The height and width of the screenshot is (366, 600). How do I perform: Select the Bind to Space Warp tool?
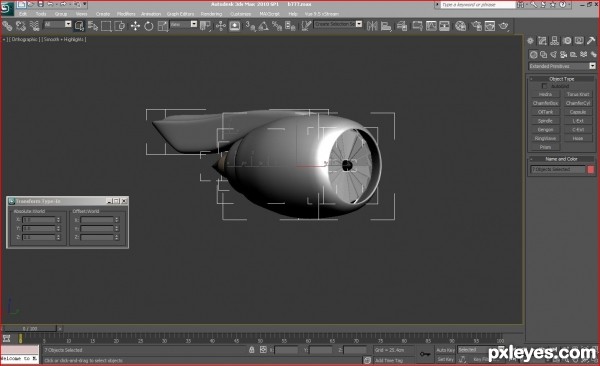pyautogui.click(x=34, y=26)
